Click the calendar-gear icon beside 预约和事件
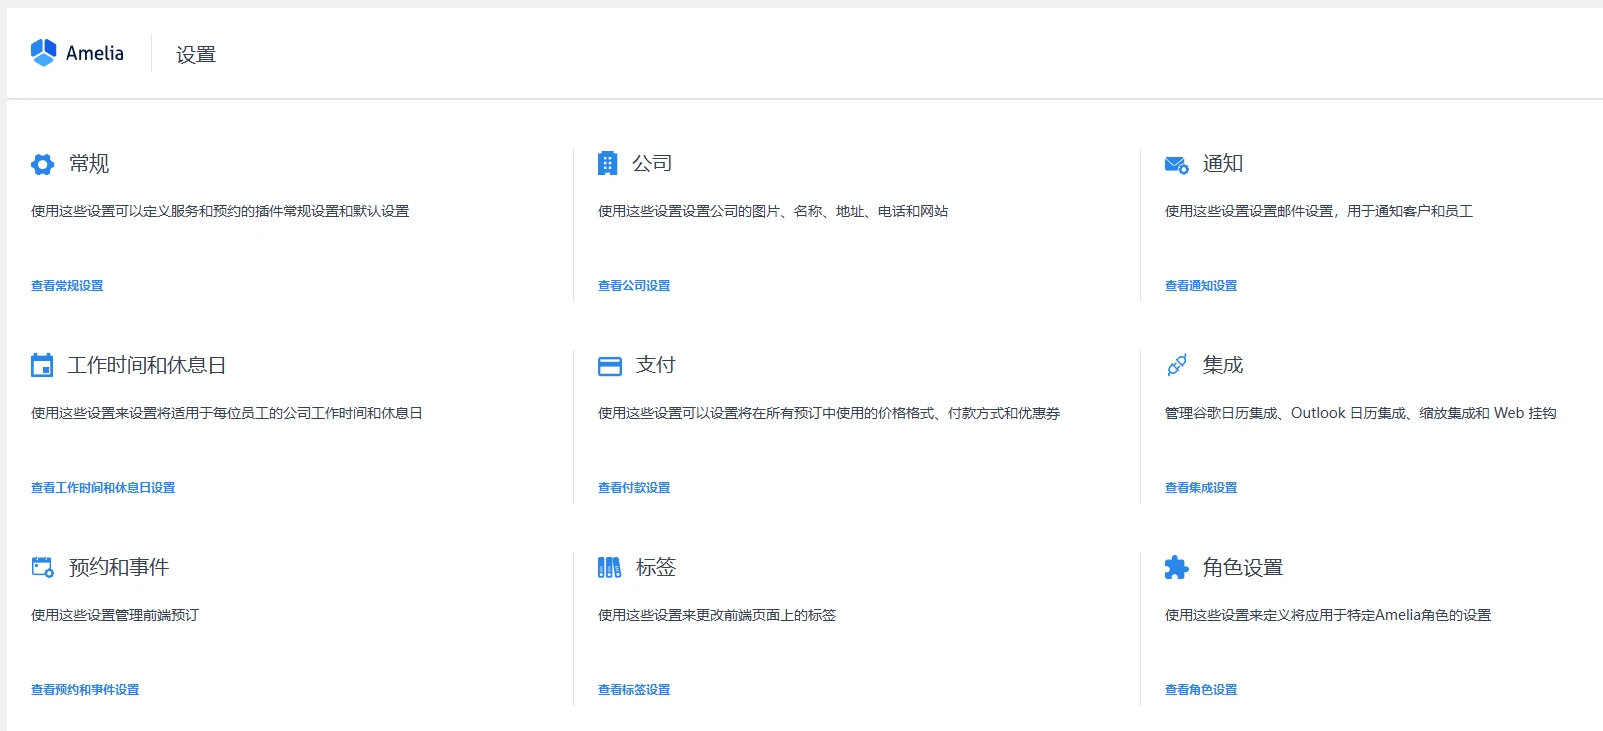 click(x=43, y=567)
